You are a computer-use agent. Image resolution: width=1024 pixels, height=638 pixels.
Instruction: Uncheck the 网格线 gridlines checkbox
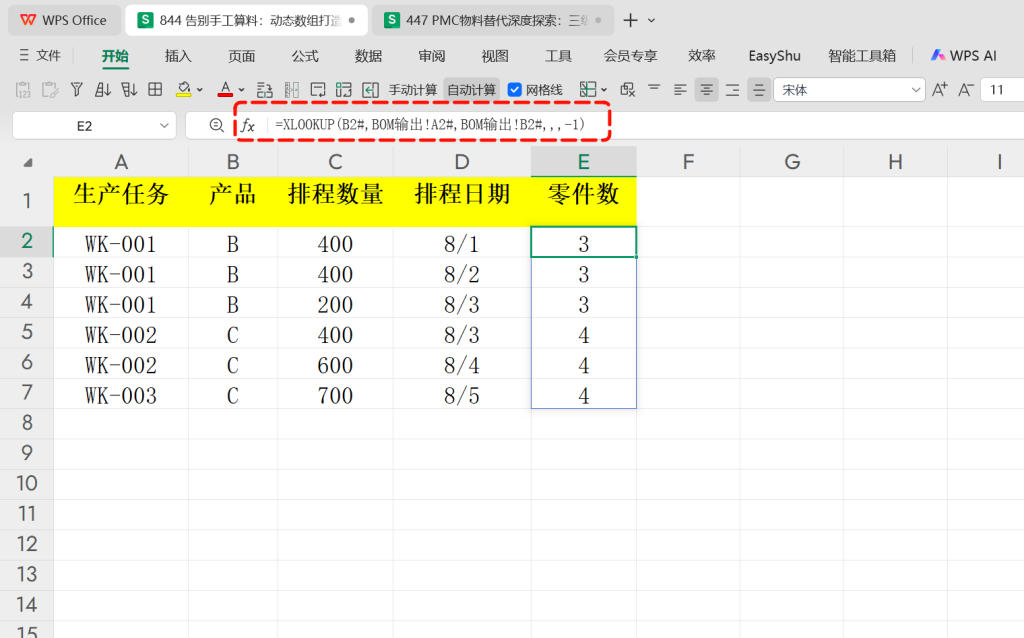click(515, 90)
